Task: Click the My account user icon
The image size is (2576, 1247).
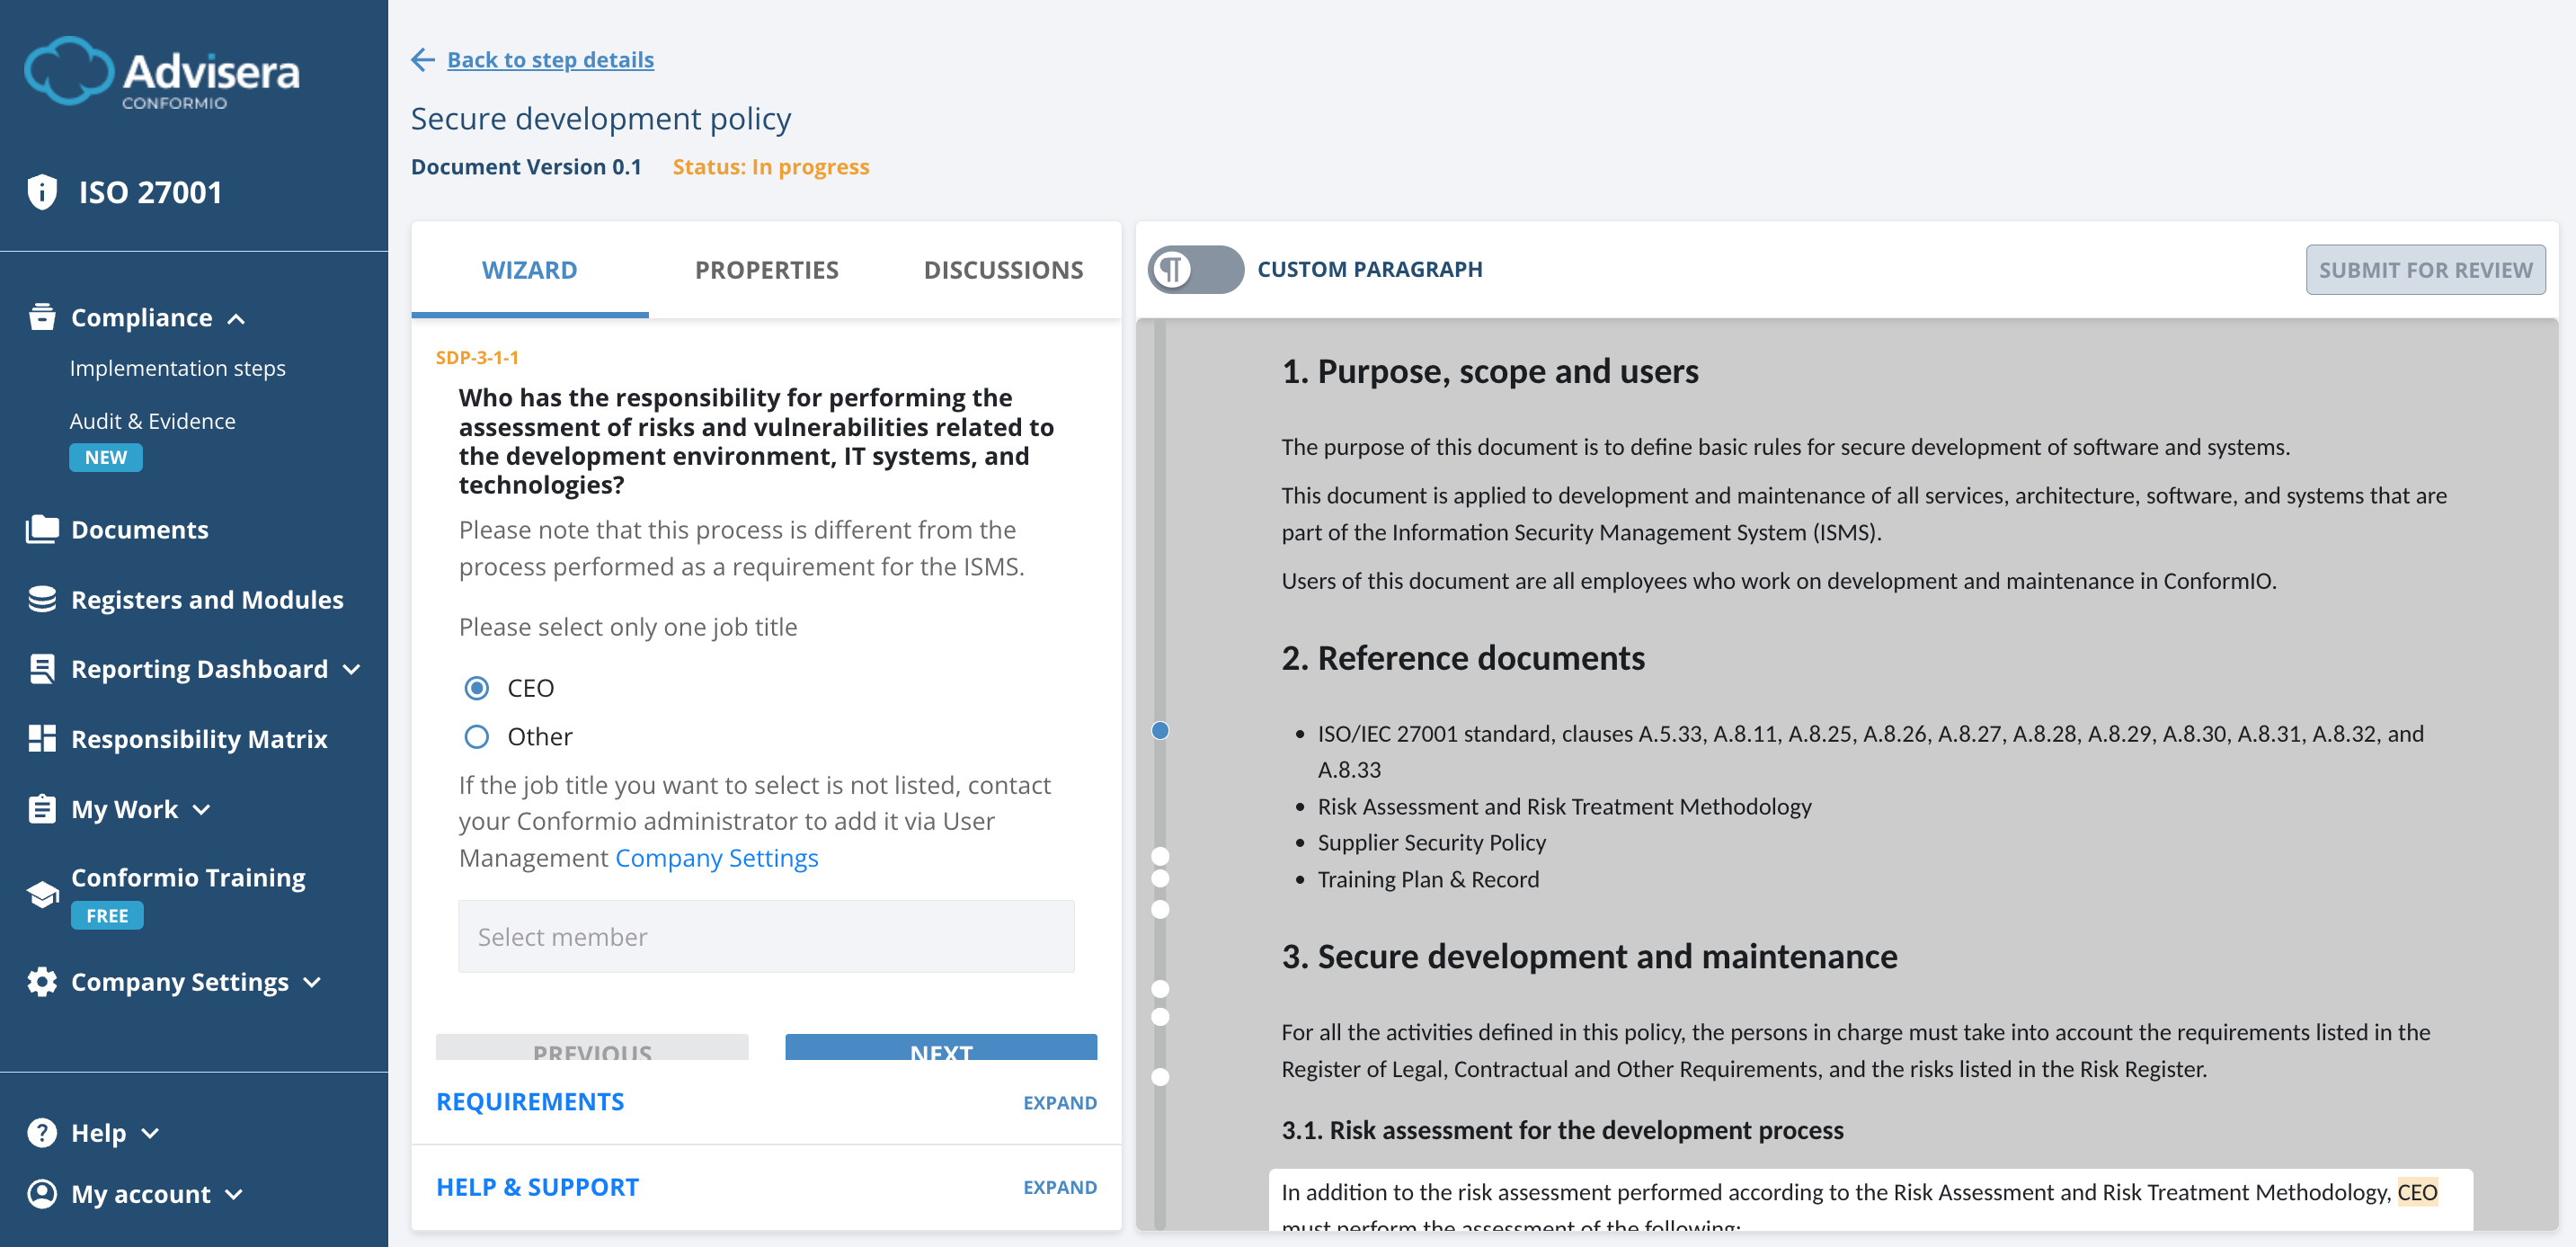Action: [41, 1193]
